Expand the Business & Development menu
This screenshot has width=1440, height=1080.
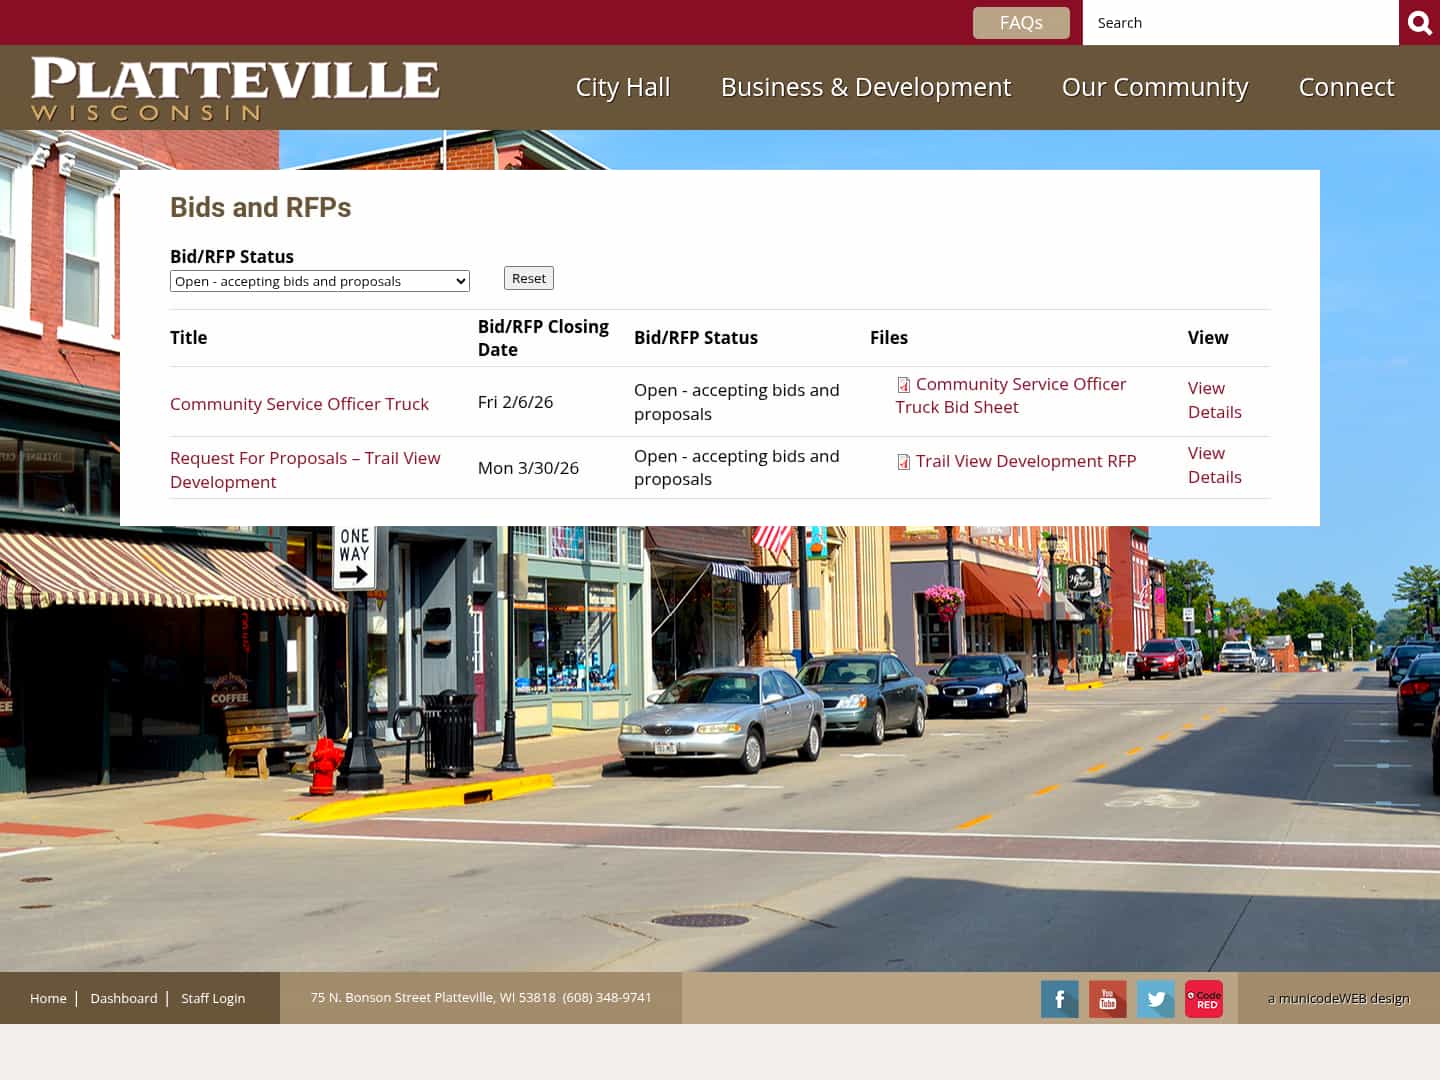(x=865, y=87)
